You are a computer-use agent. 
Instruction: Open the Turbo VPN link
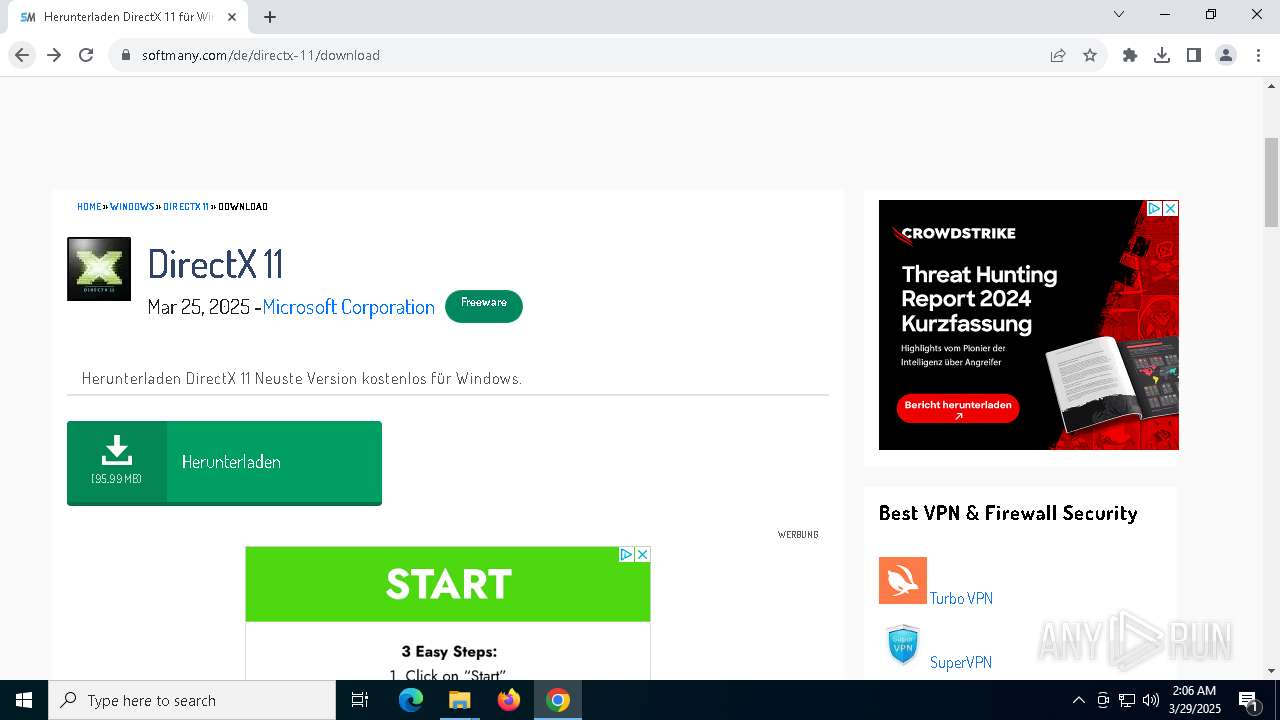pyautogui.click(x=961, y=598)
